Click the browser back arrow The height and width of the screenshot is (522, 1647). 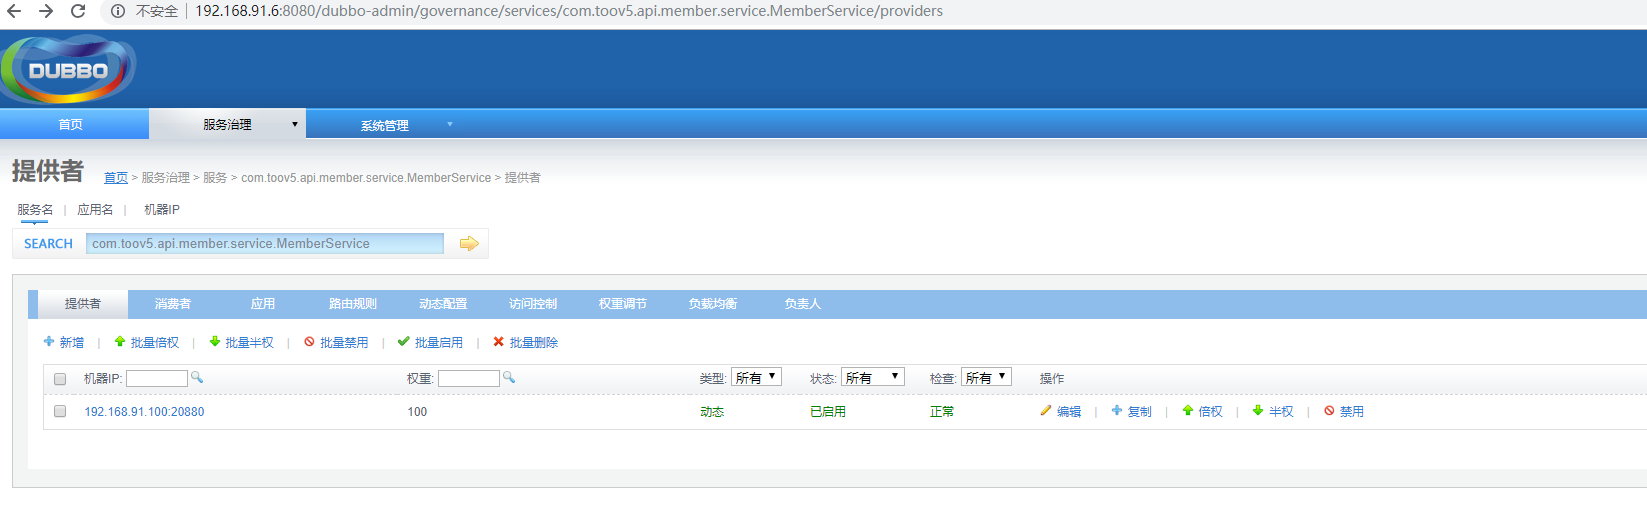[x=14, y=11]
